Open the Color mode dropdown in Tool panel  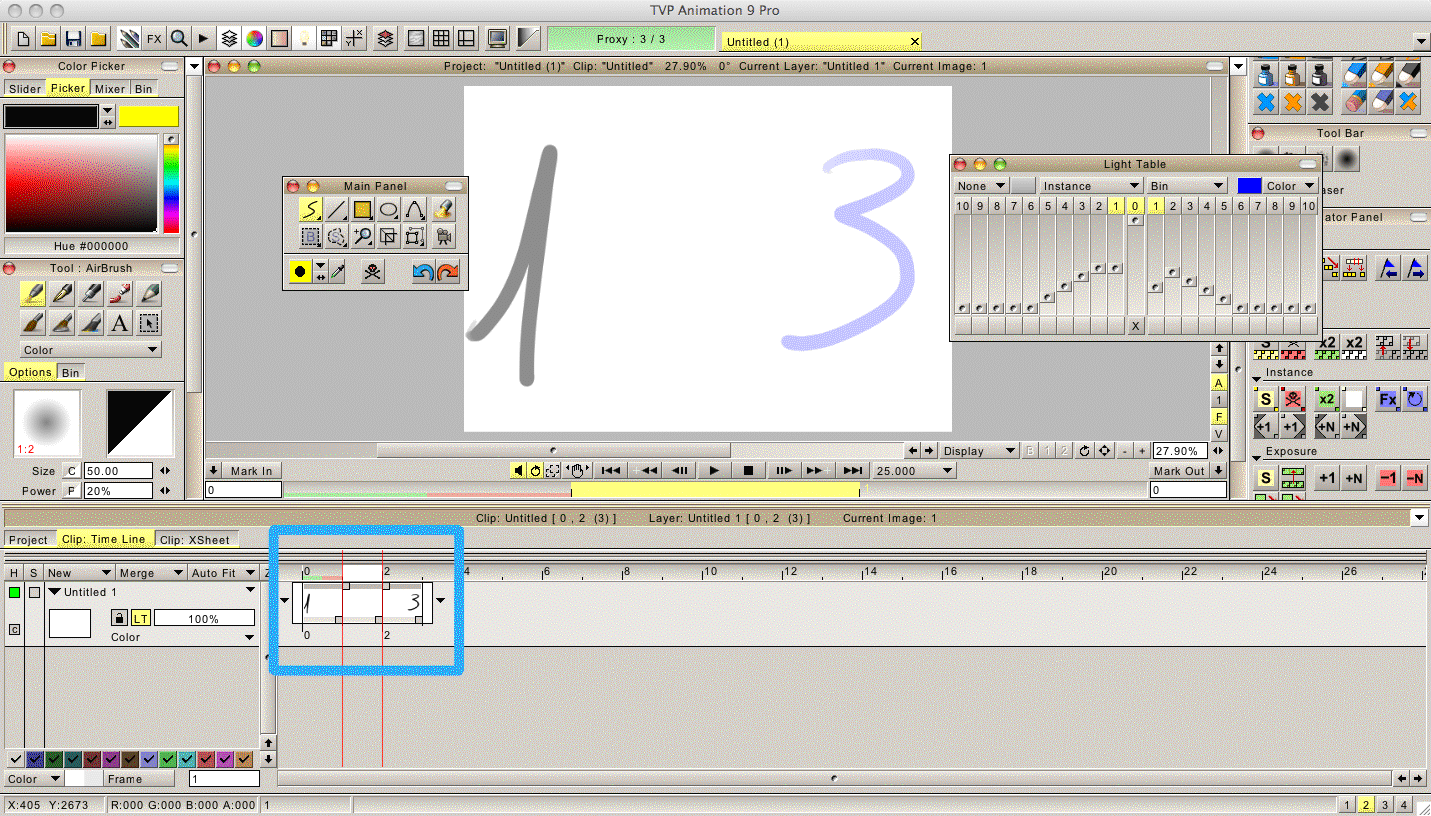coord(91,350)
